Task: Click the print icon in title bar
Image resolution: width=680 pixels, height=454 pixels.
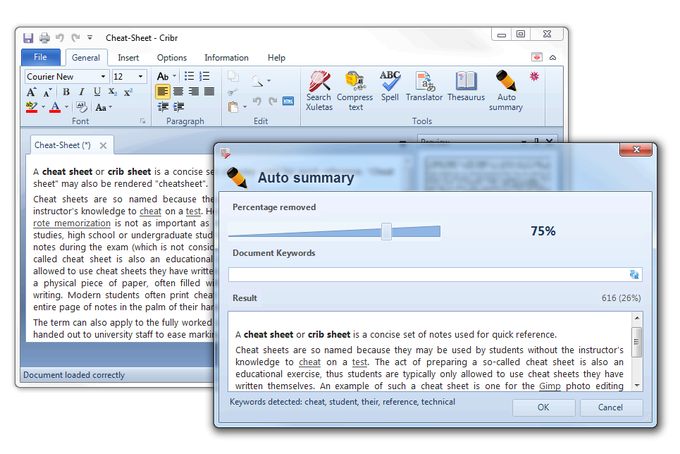Action: [x=44, y=38]
